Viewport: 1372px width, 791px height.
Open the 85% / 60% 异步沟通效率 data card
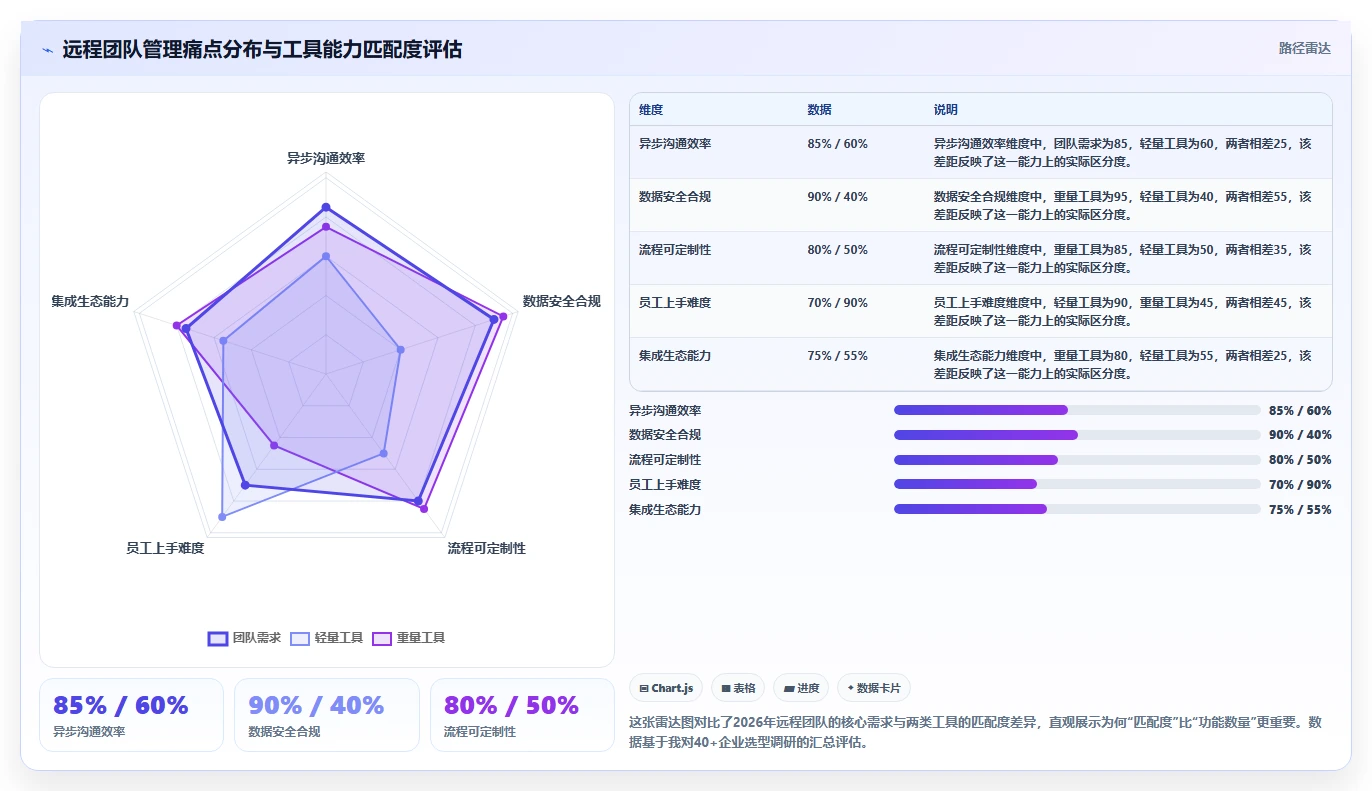[131, 715]
